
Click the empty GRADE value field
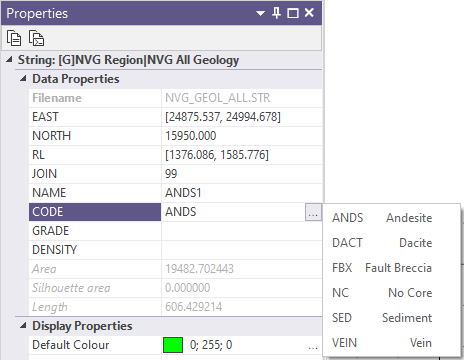tap(242, 231)
